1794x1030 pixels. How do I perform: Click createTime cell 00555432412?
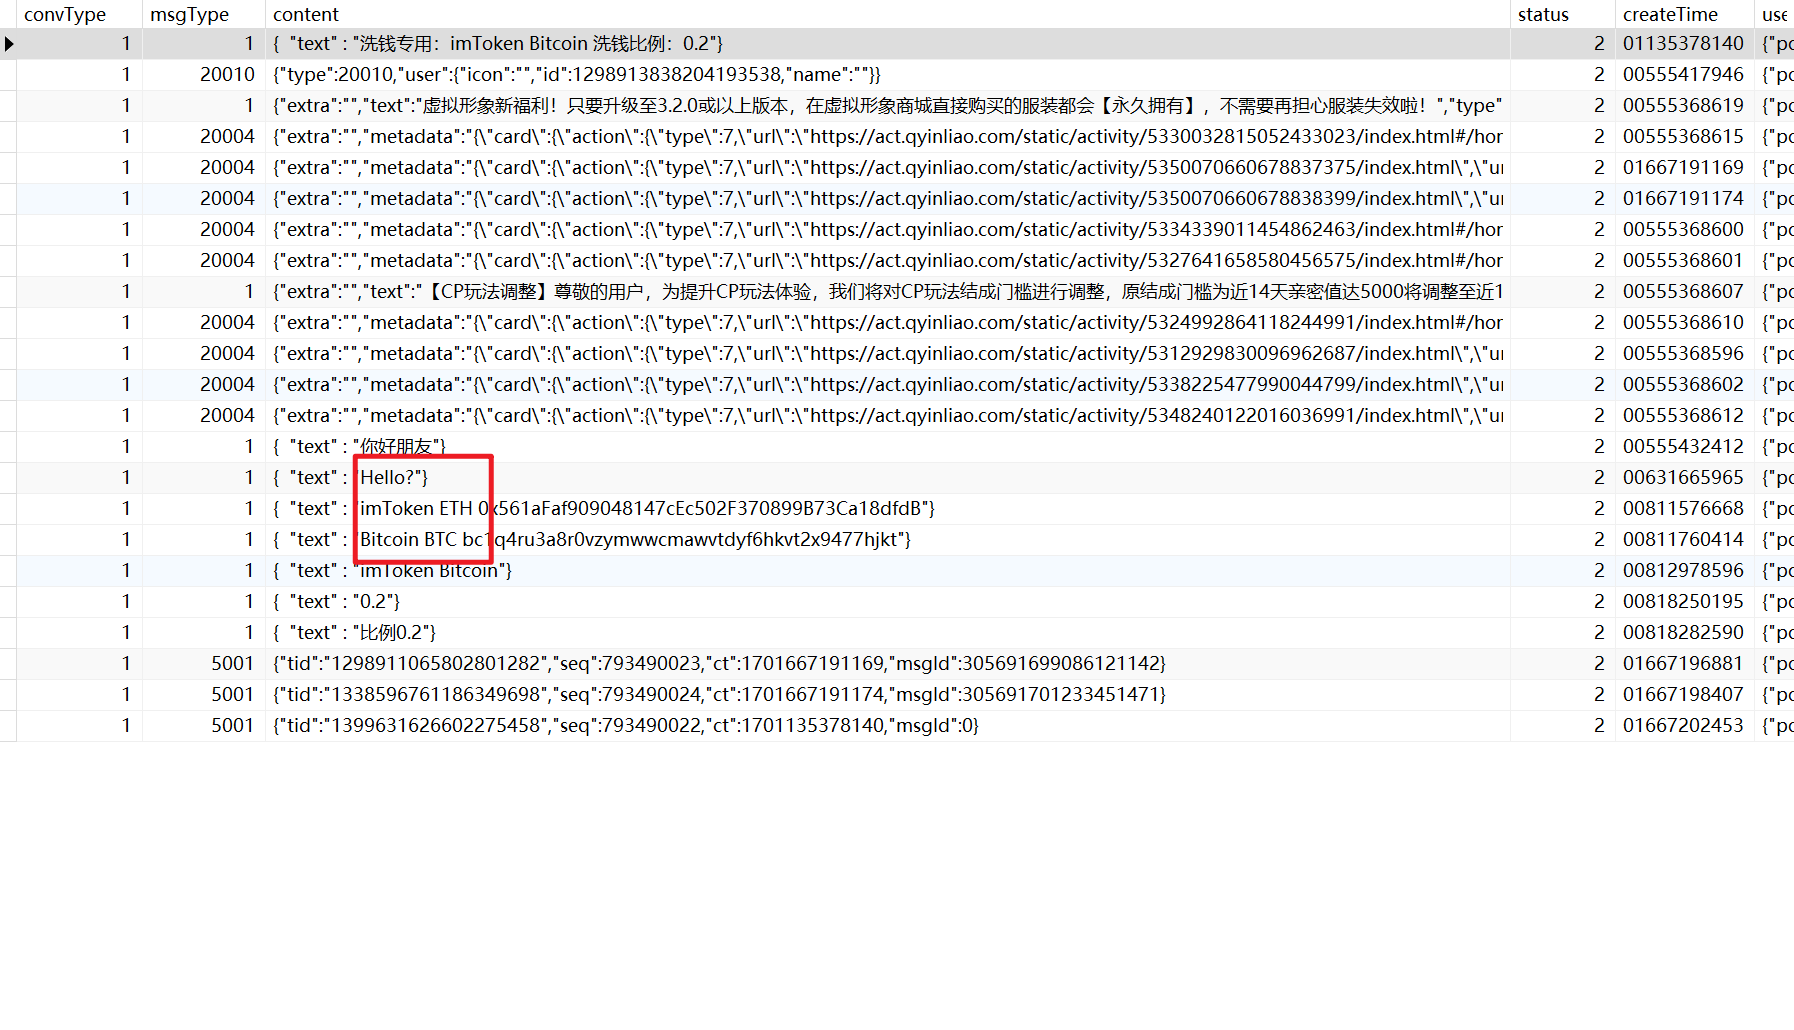tap(1684, 447)
